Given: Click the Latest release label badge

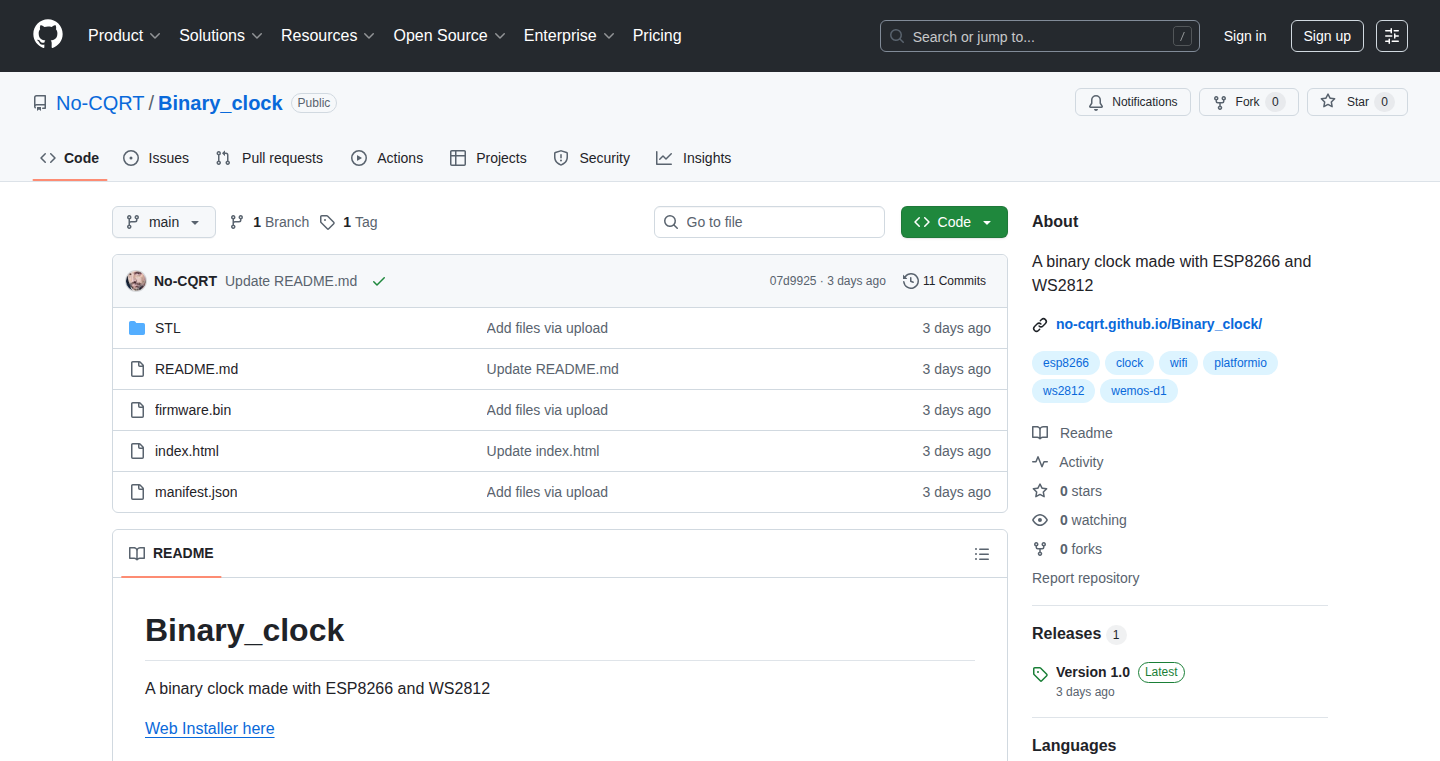Looking at the screenshot, I should pos(1161,672).
